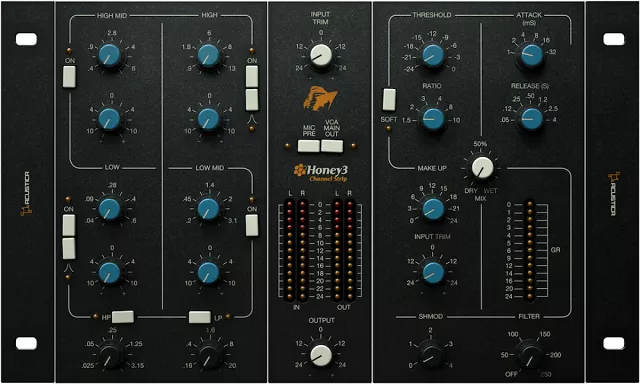Click the Acustica logo on the right rack ear
Viewport: 640px width, 384px height.
(613, 193)
